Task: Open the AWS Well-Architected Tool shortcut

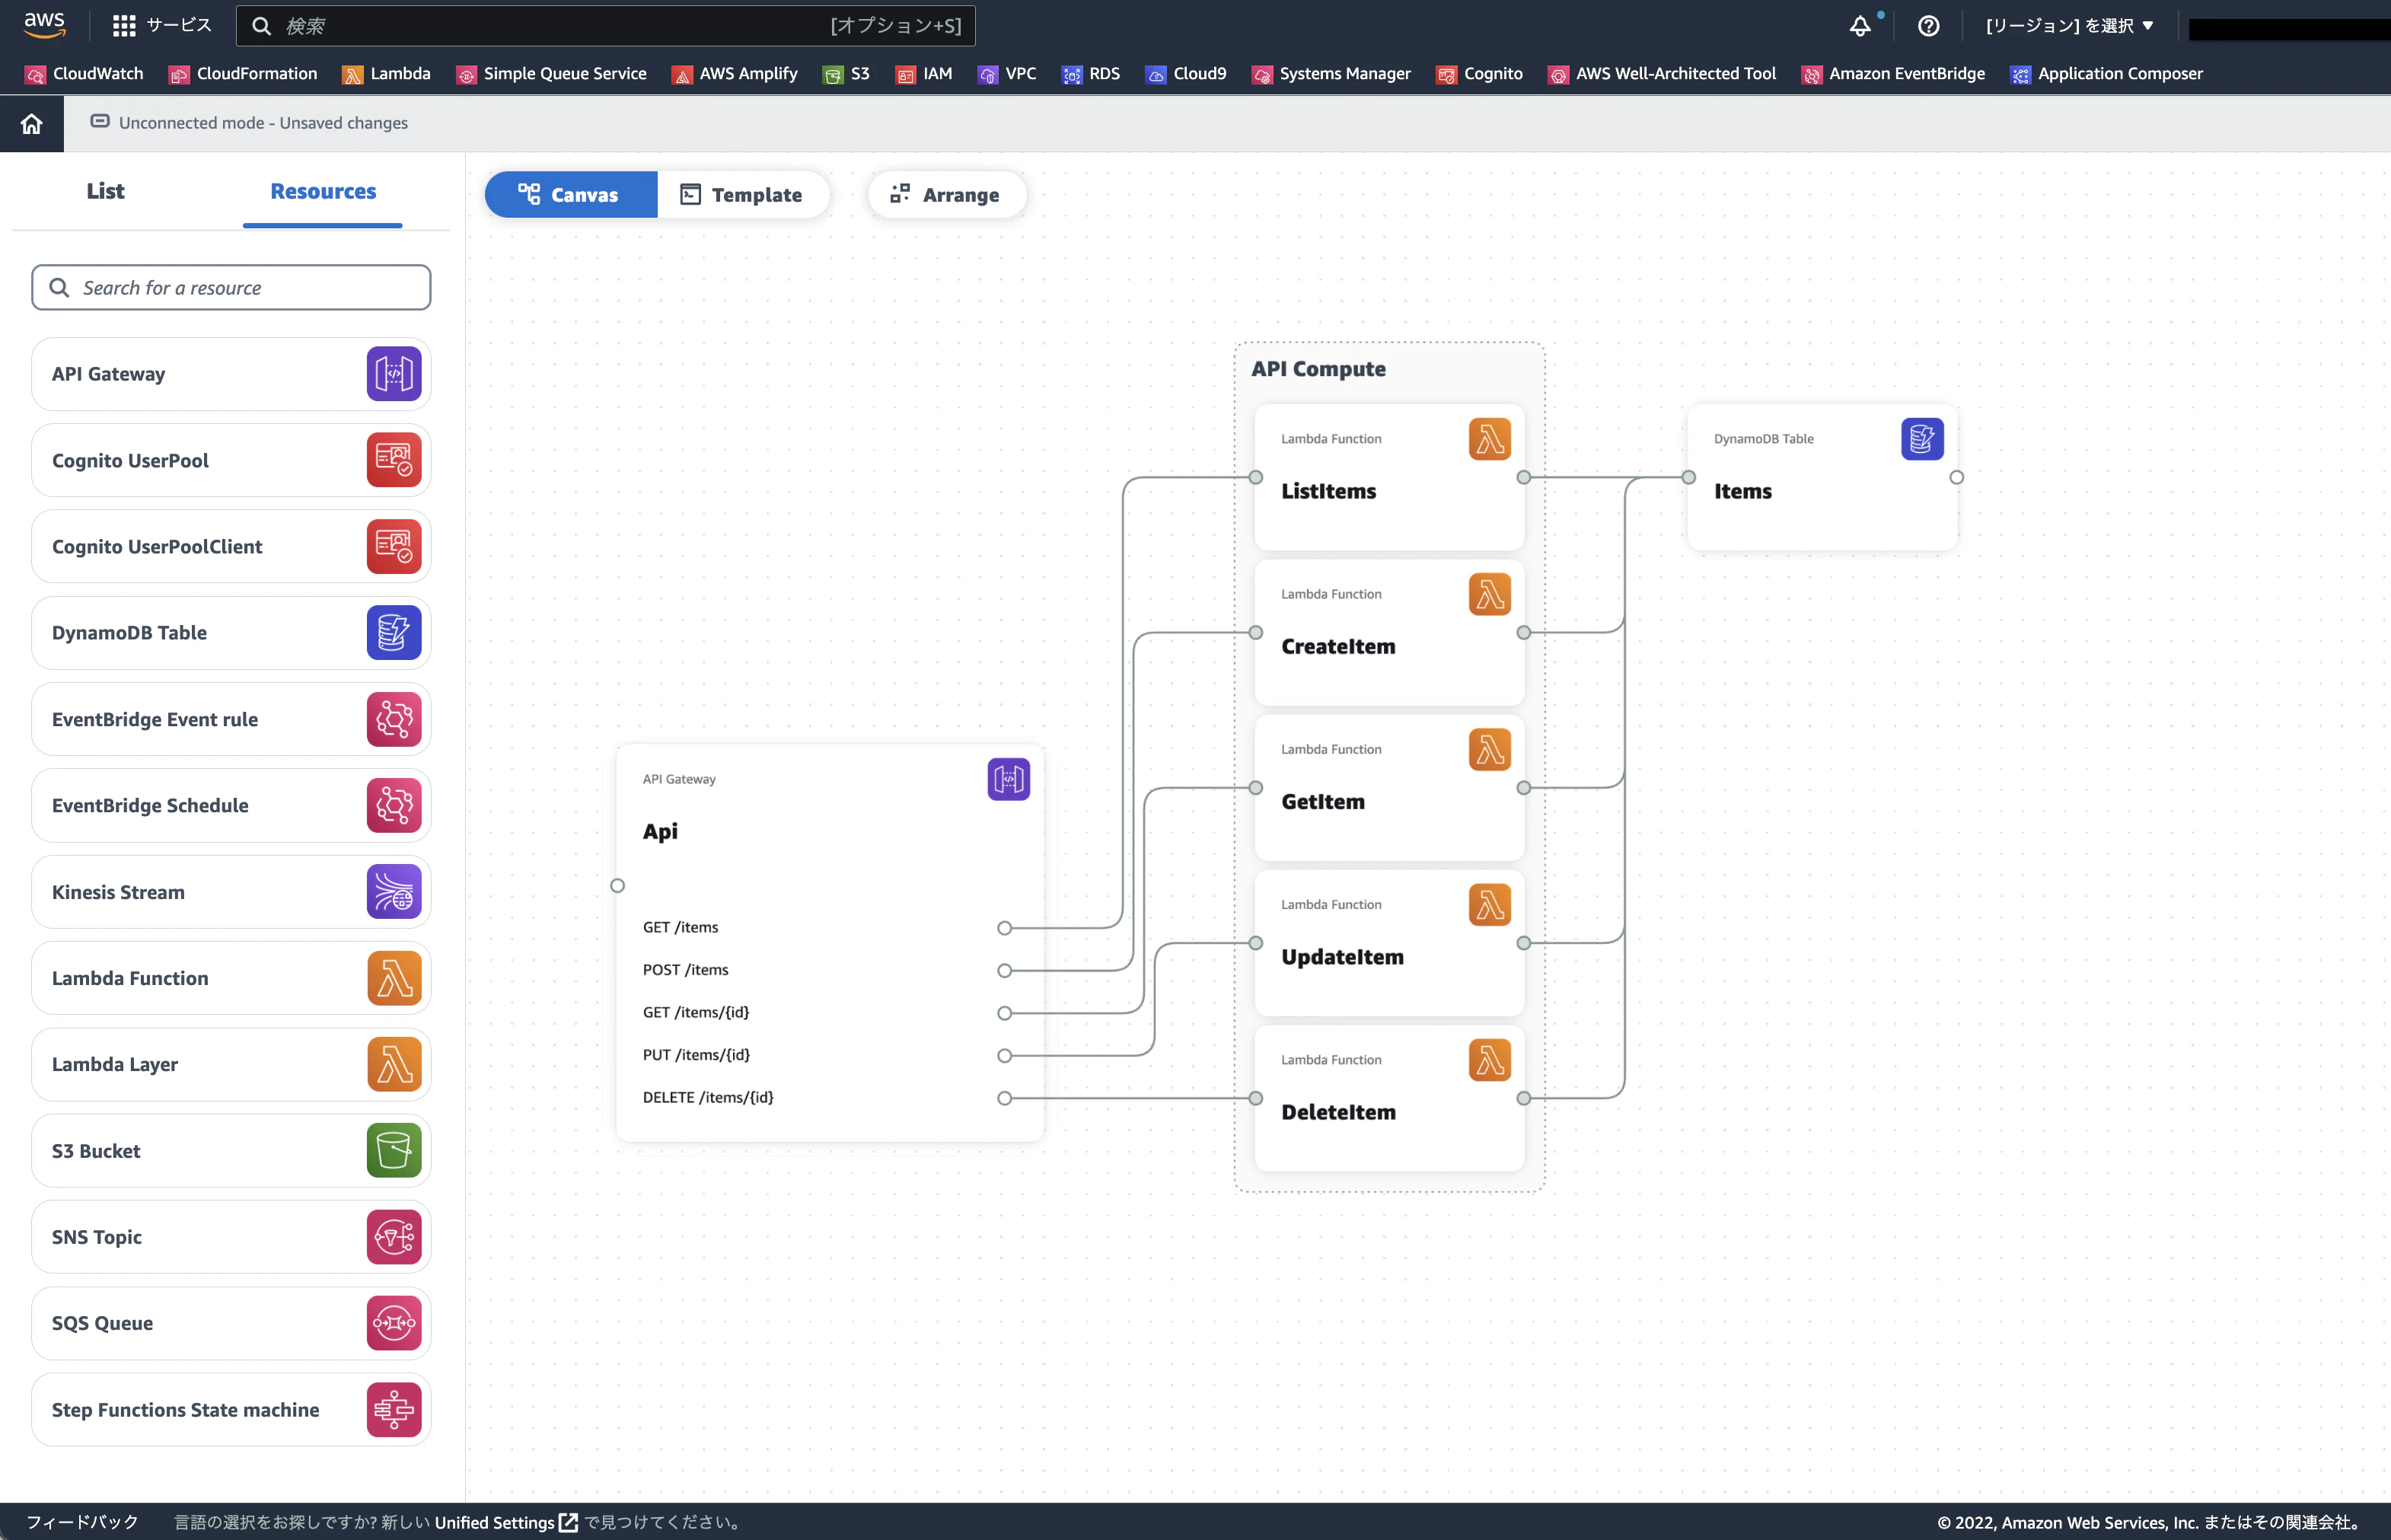Action: pos(1662,74)
